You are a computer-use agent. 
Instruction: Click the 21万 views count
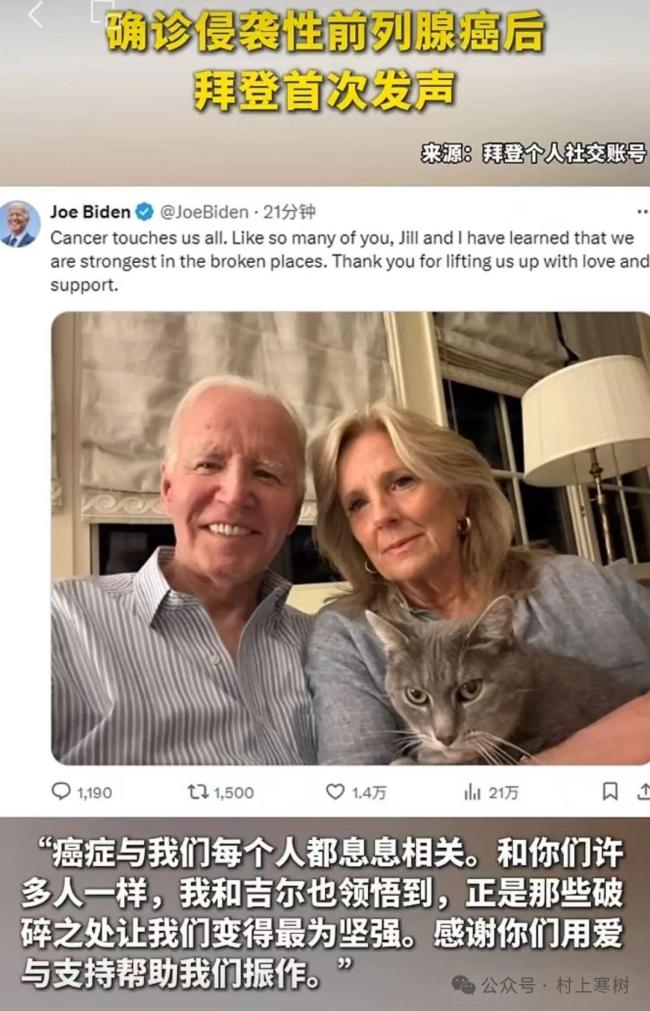(503, 792)
